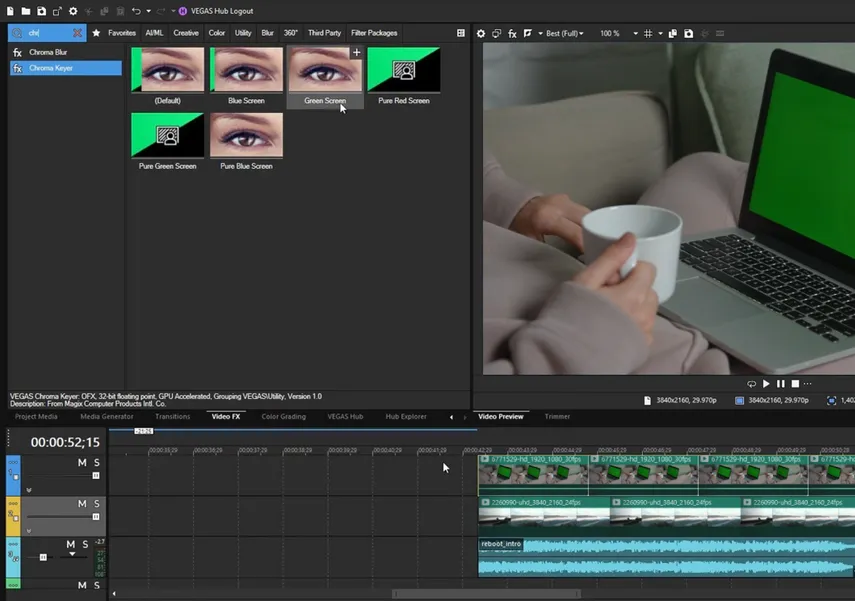Select the 360° filter category
This screenshot has height=601, width=855.
(x=291, y=33)
